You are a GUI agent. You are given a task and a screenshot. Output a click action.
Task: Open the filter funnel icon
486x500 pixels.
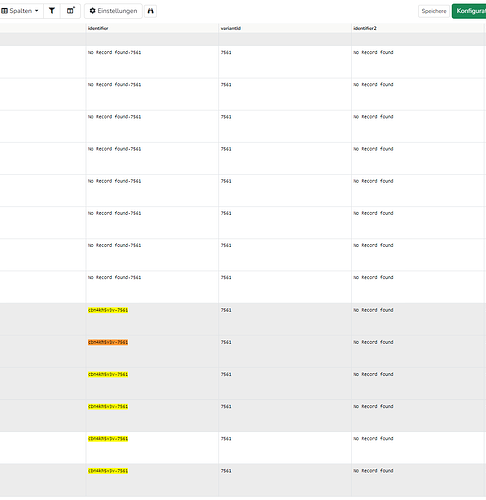pyautogui.click(x=52, y=11)
